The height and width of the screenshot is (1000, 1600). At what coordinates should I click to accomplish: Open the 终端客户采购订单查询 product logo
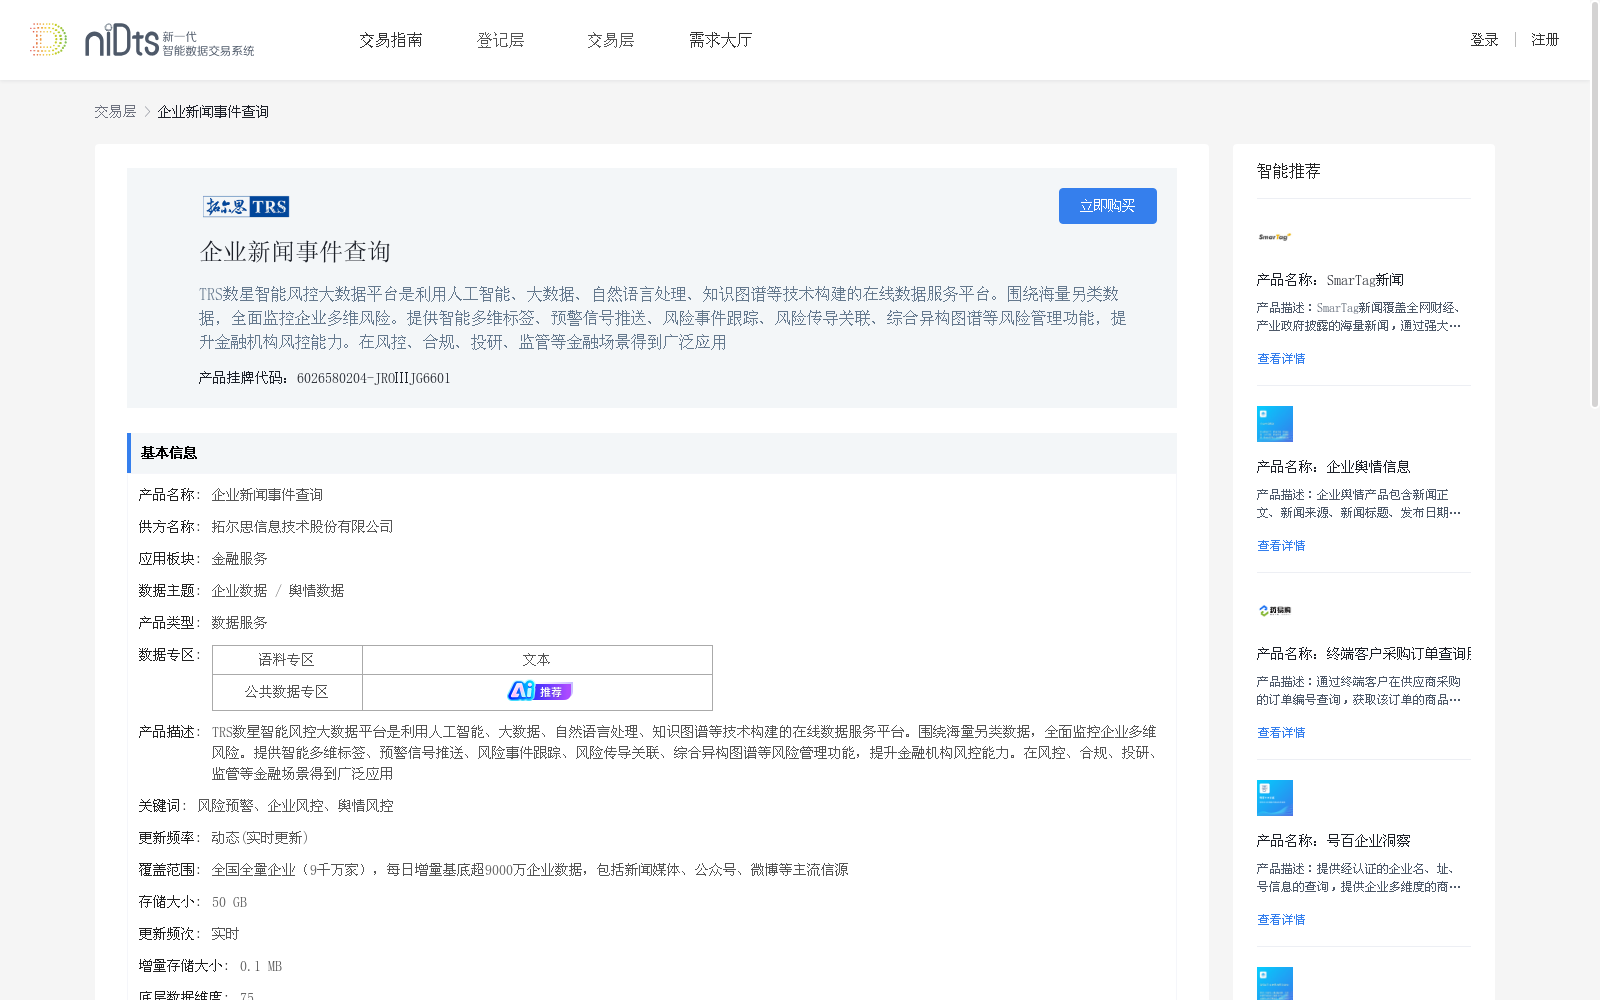pyautogui.click(x=1275, y=611)
